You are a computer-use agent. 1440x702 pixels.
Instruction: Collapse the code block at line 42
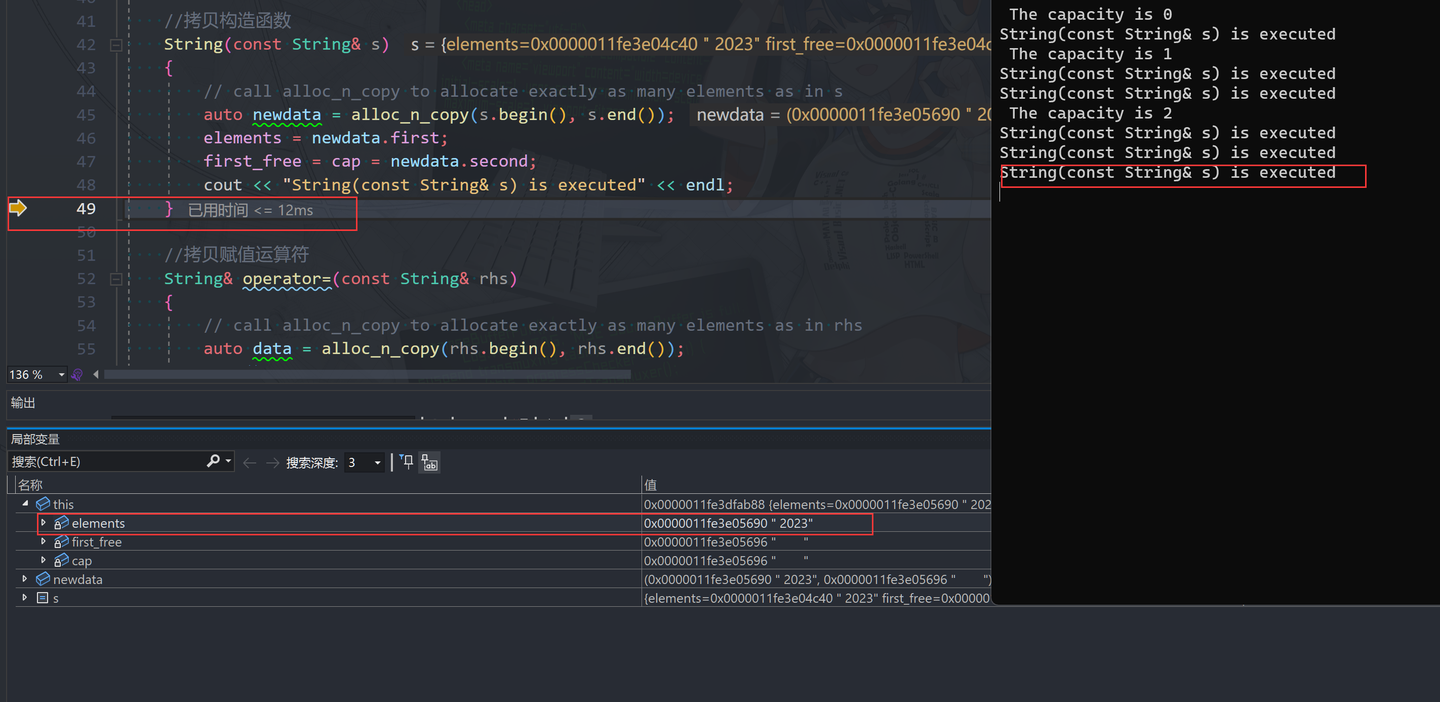coord(115,44)
